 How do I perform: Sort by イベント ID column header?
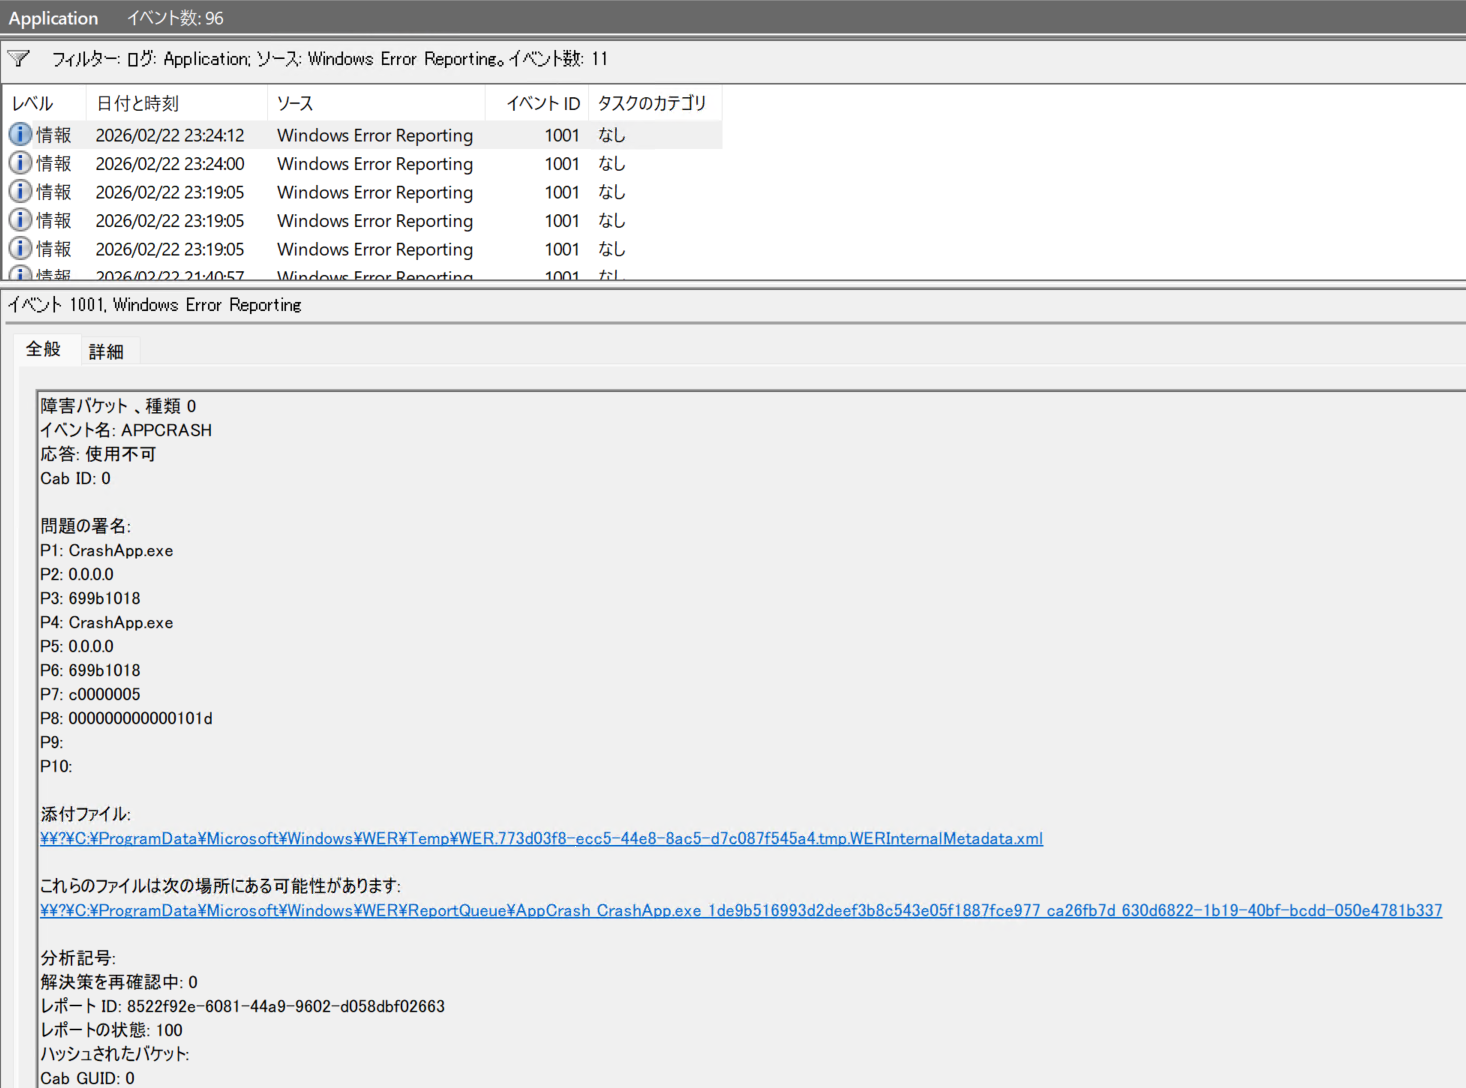pyautogui.click(x=542, y=104)
